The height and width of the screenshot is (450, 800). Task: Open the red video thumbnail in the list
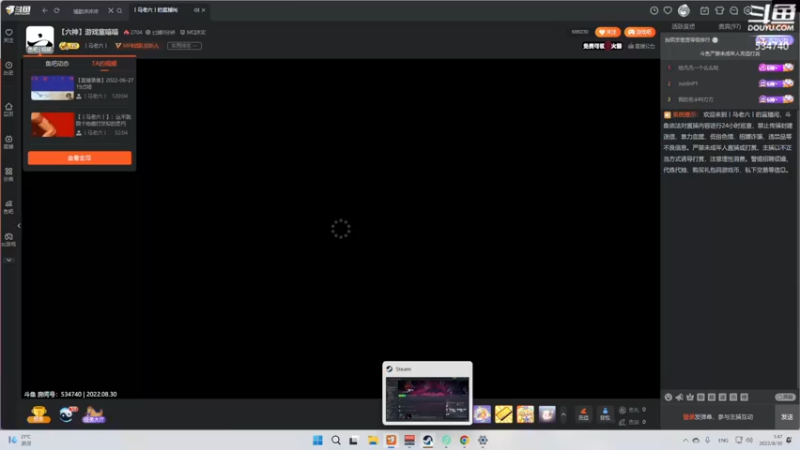pyautogui.click(x=53, y=124)
